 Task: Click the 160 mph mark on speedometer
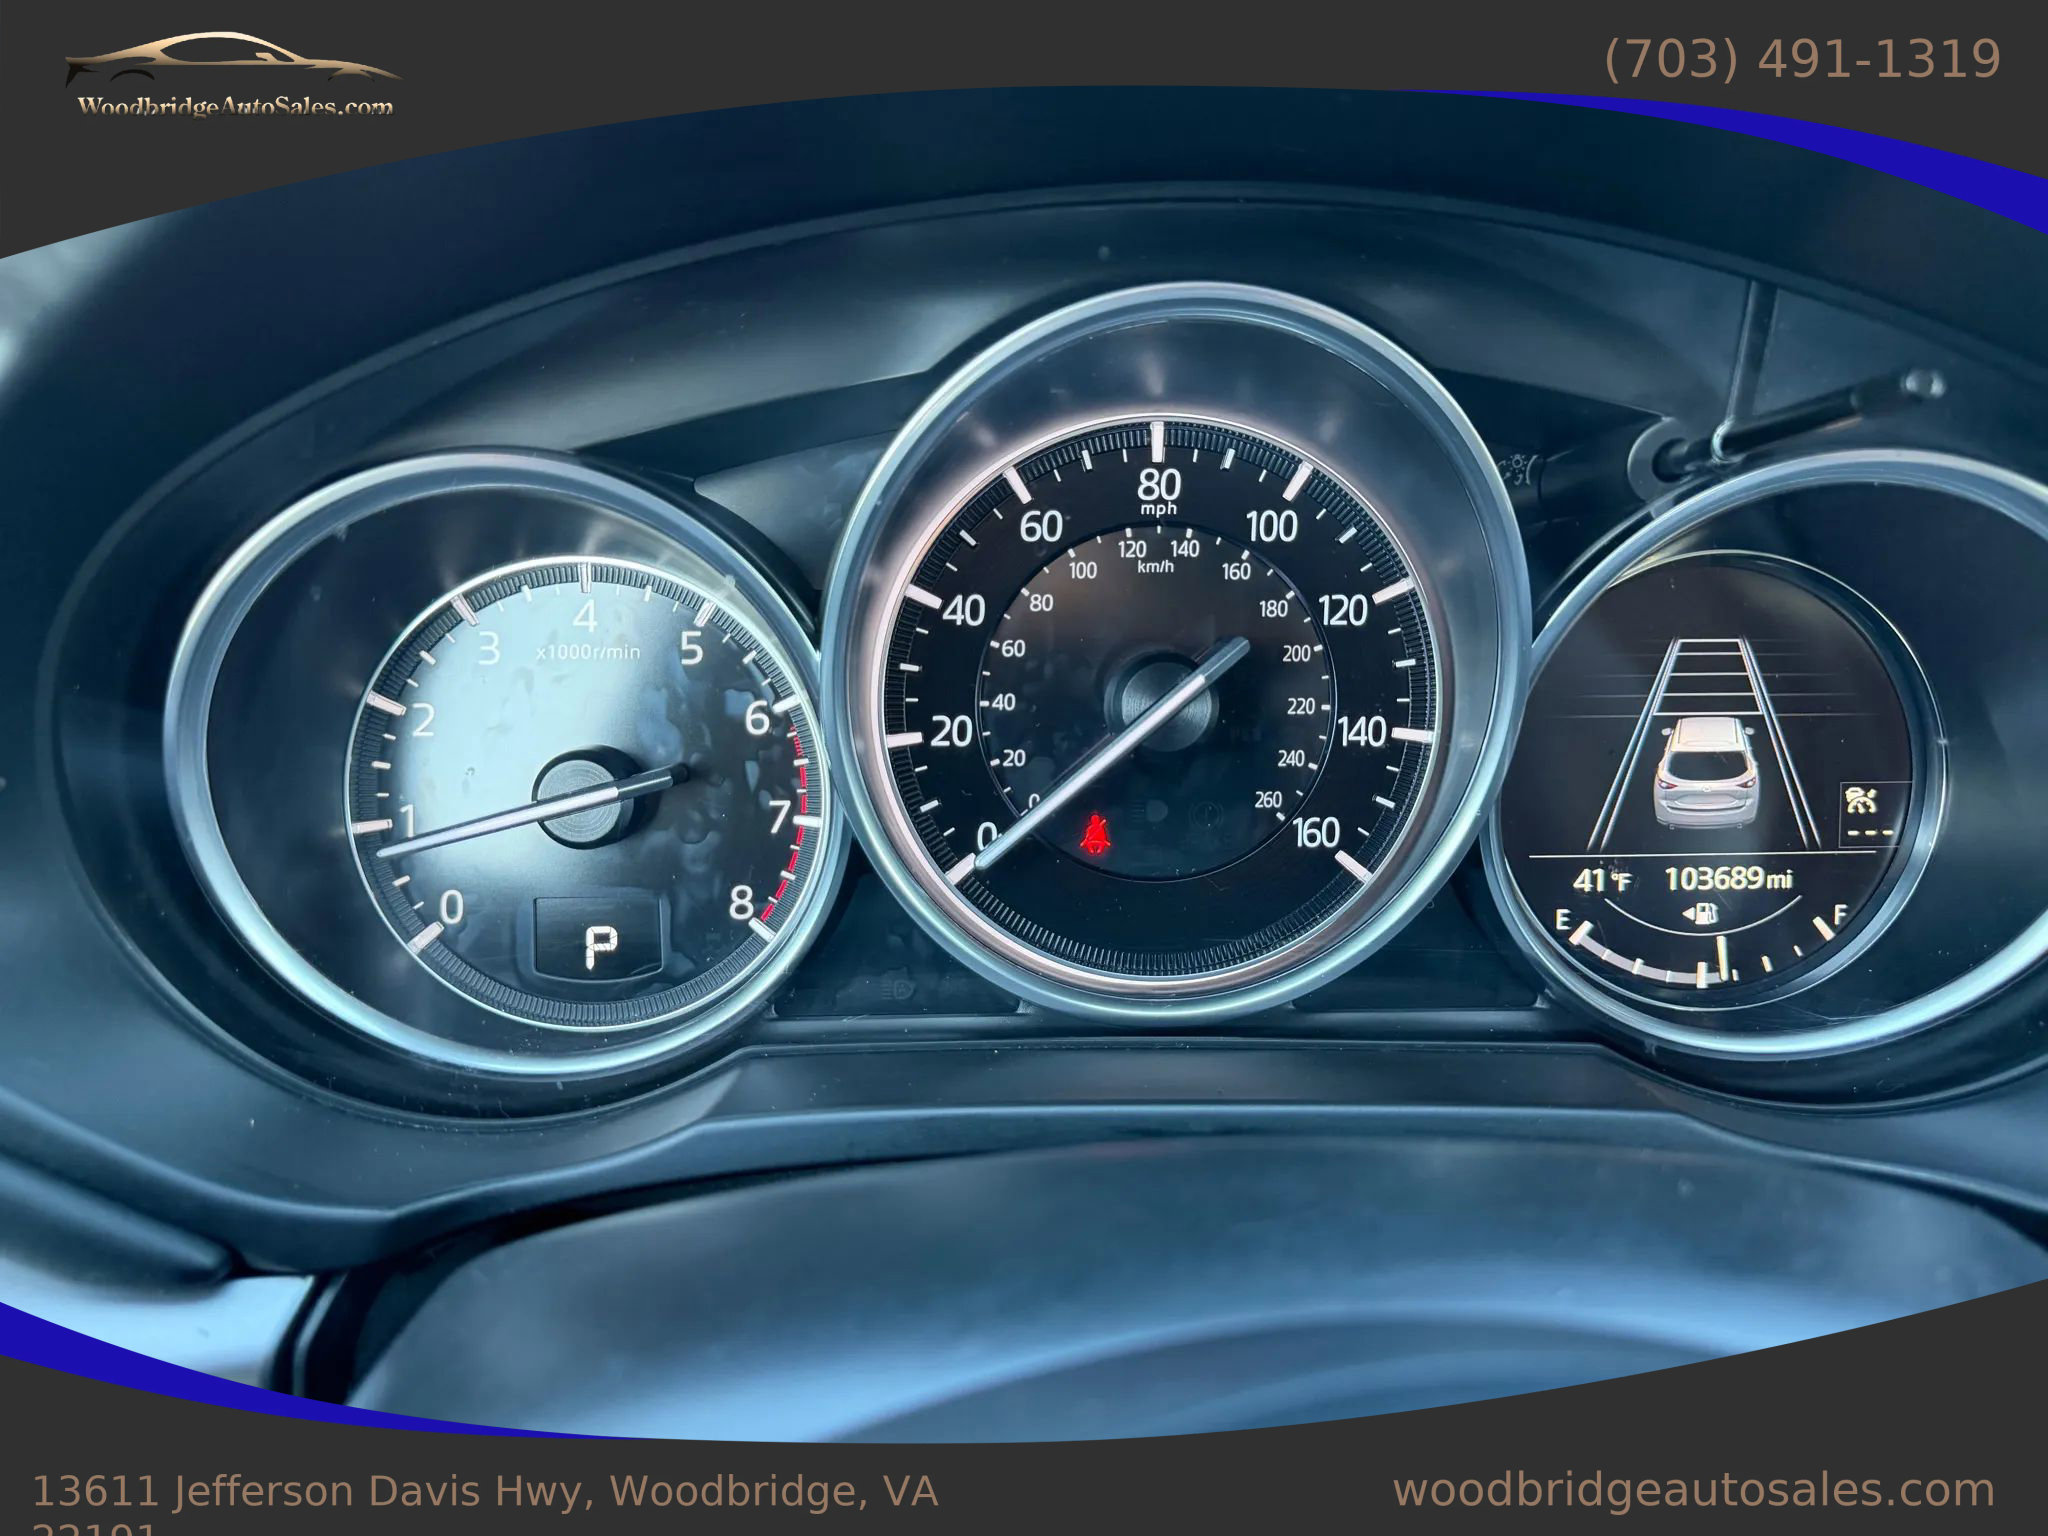point(1316,832)
